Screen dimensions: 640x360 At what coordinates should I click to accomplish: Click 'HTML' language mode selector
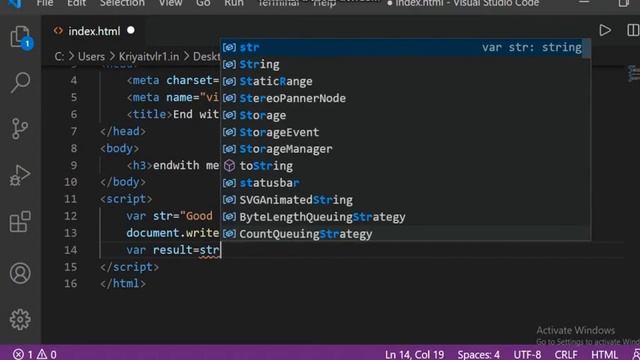tap(604, 354)
